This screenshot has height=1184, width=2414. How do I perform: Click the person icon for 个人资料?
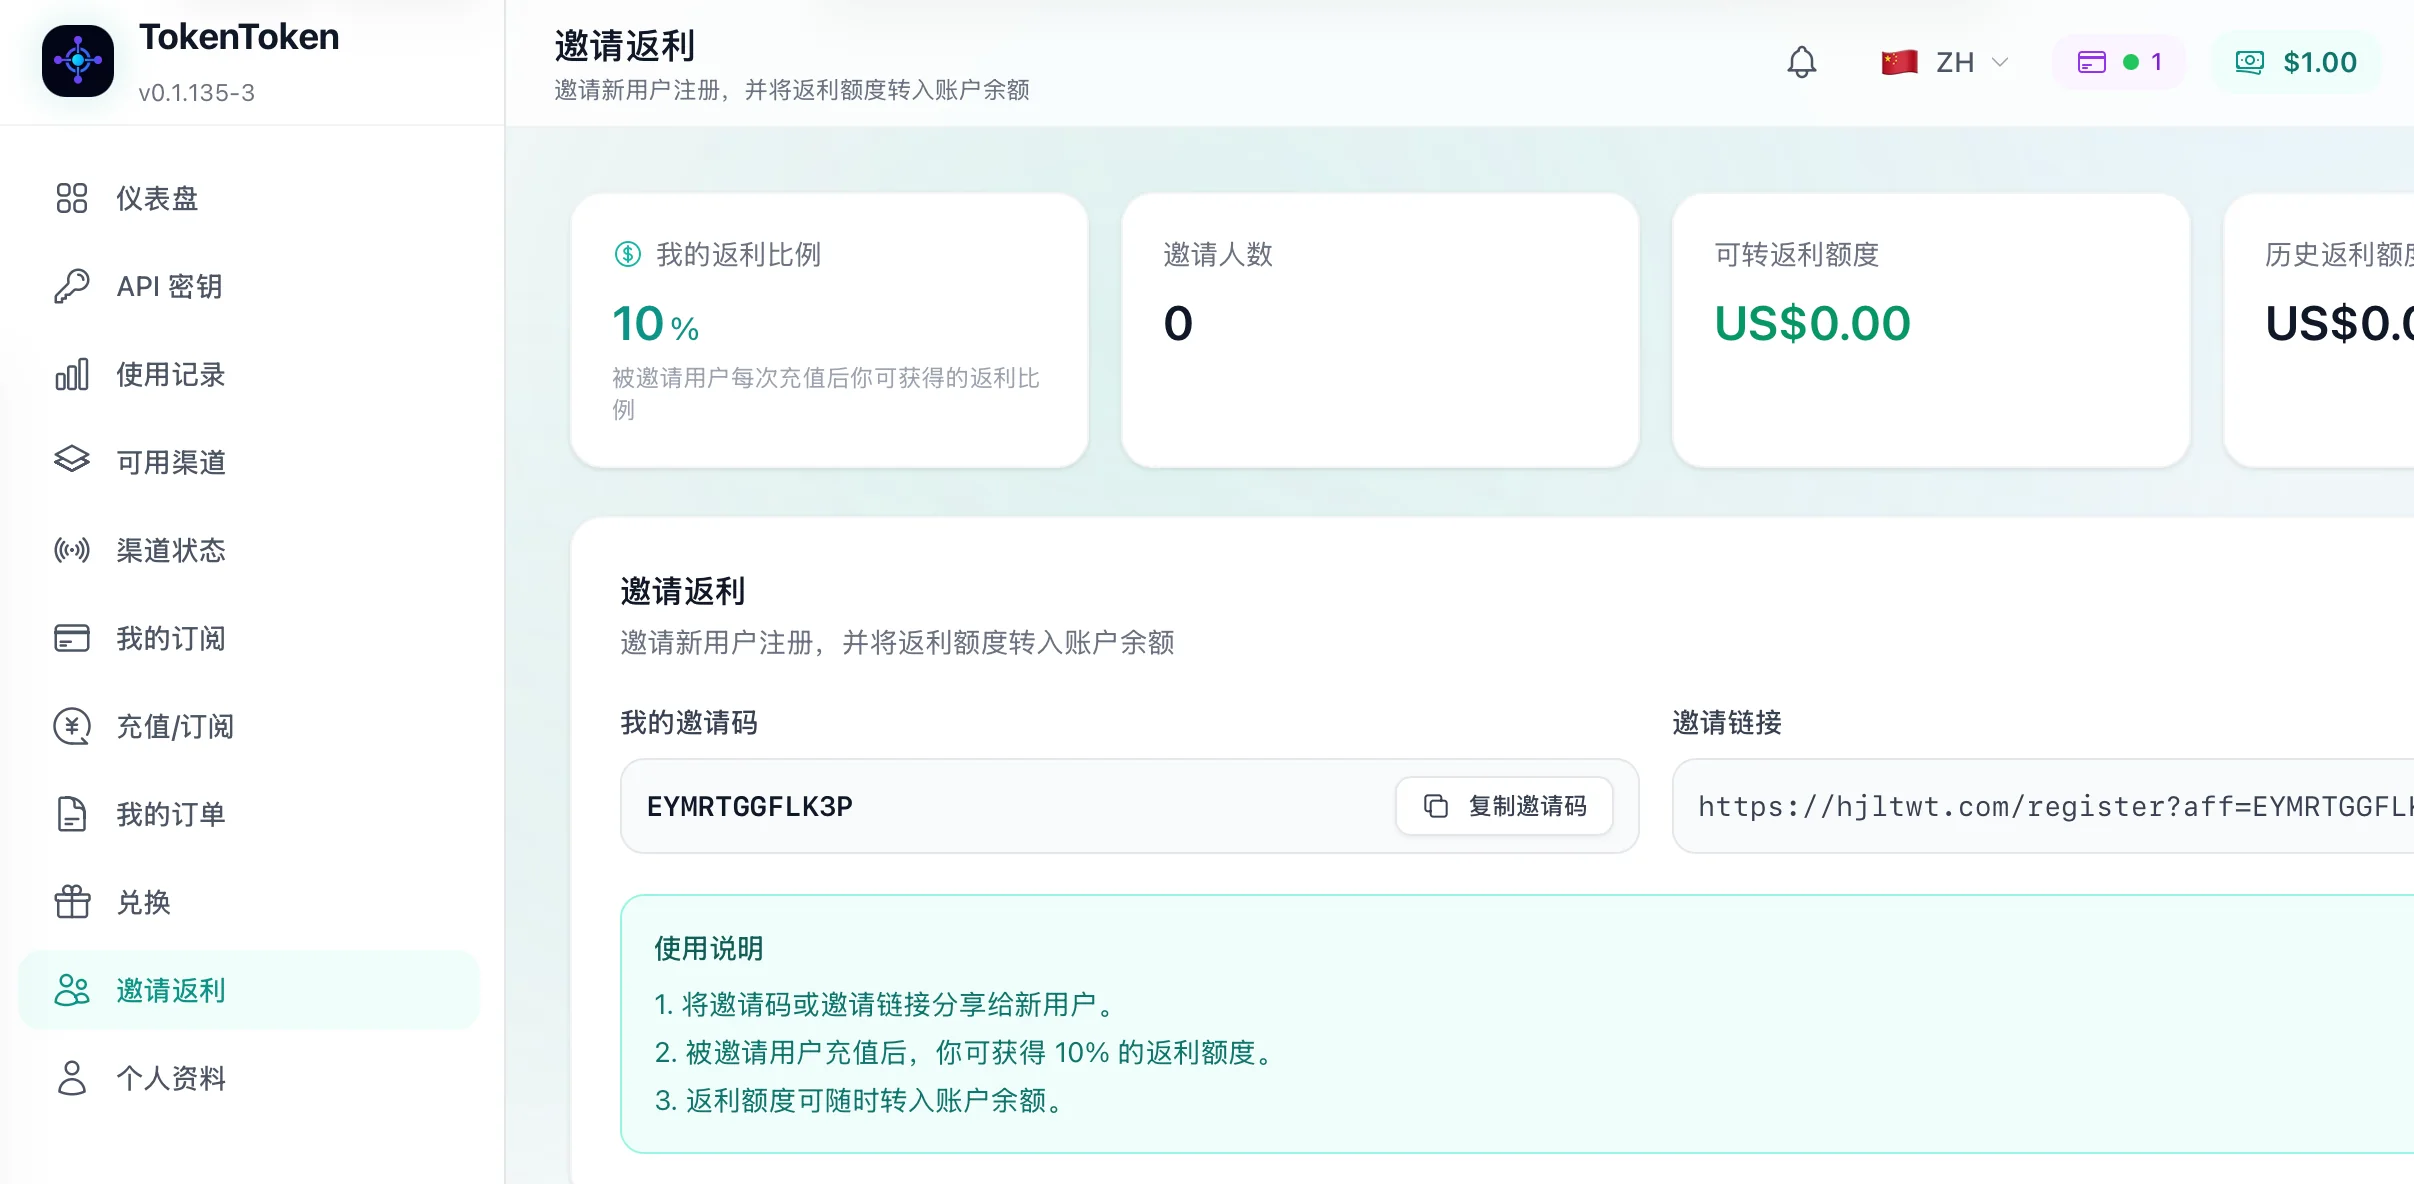[x=72, y=1078]
